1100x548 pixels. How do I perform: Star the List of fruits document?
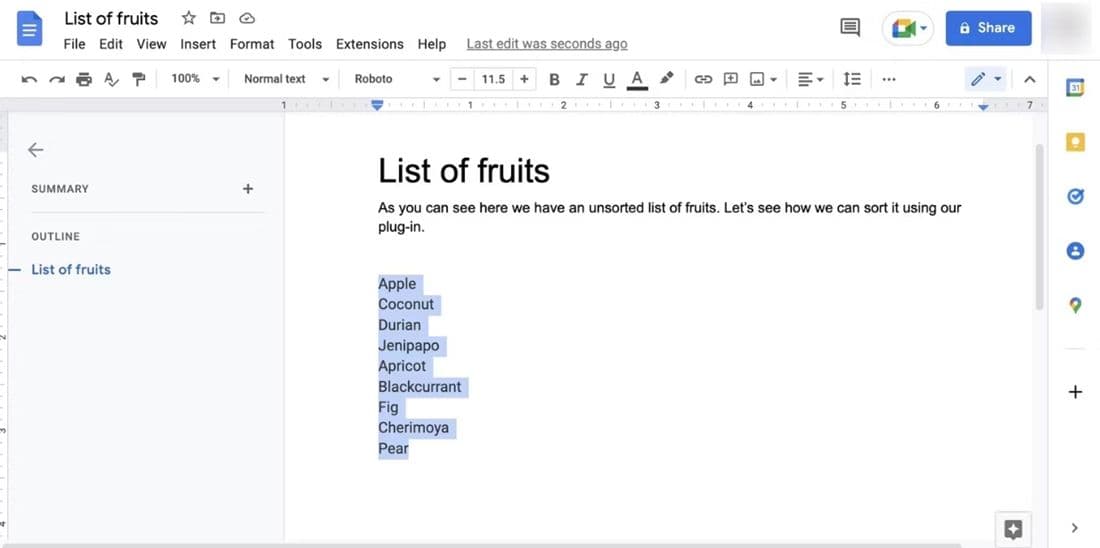pos(189,18)
